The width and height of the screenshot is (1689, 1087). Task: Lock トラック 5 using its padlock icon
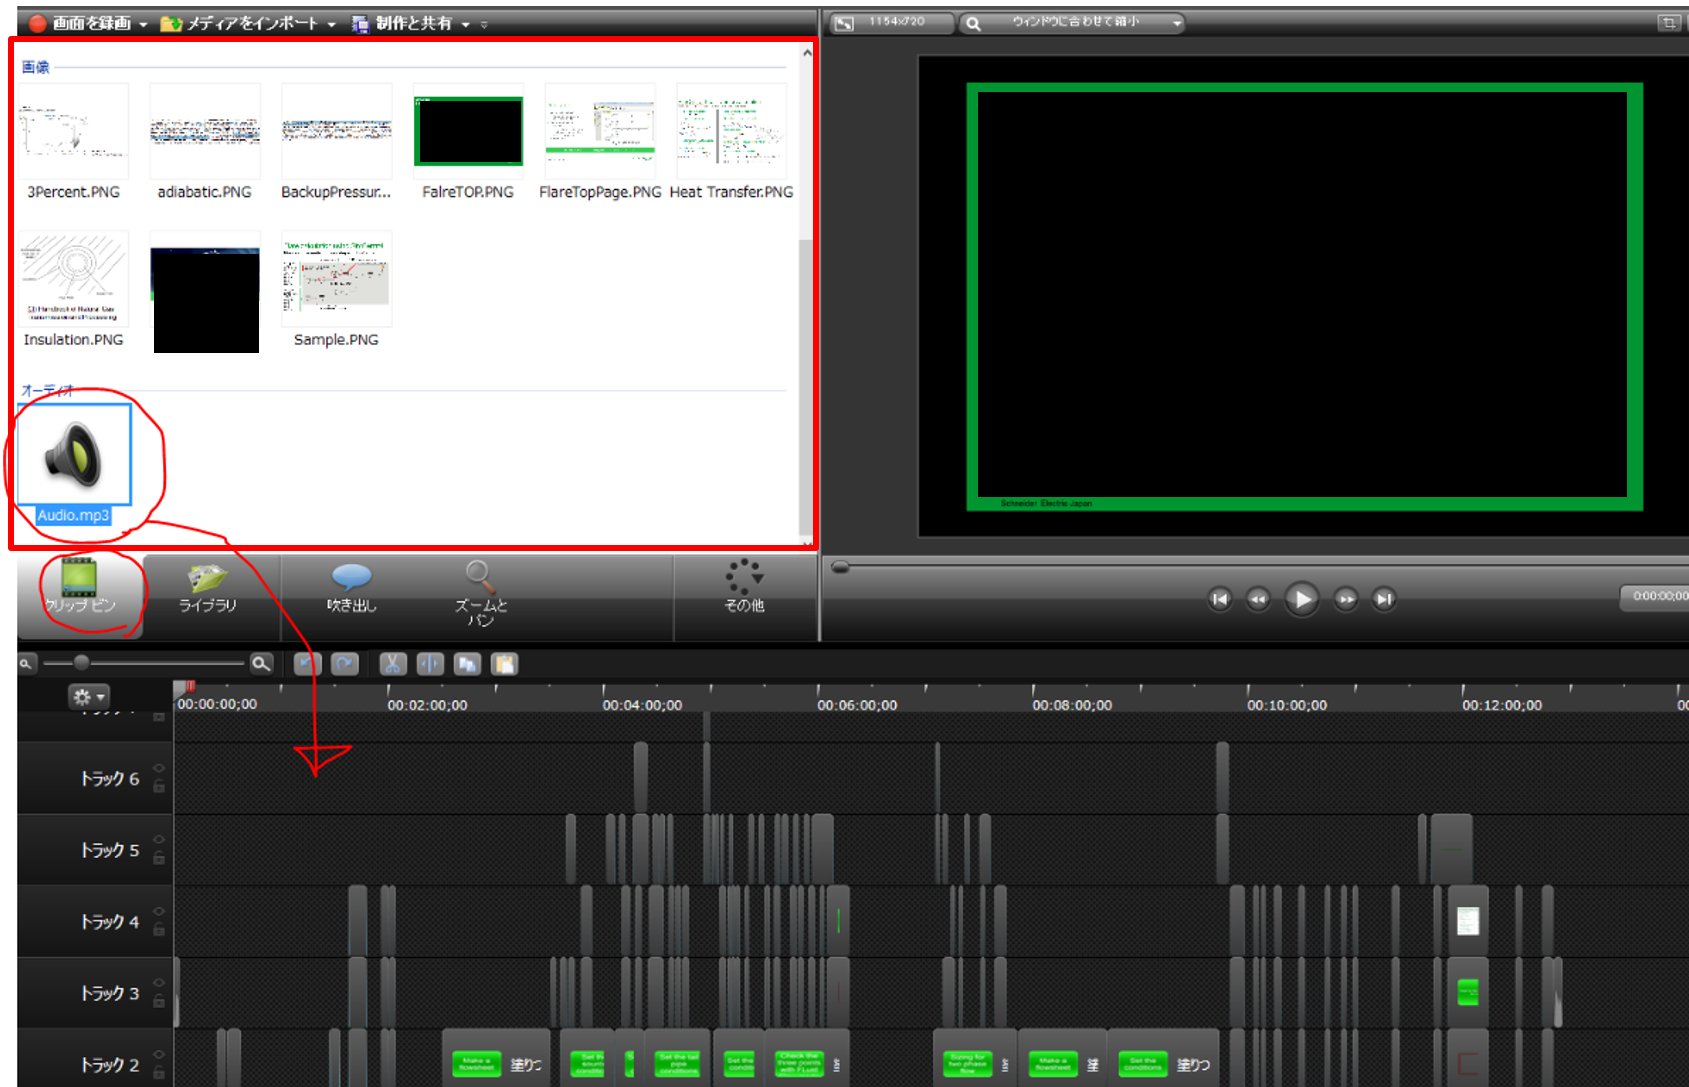pyautogui.click(x=159, y=858)
